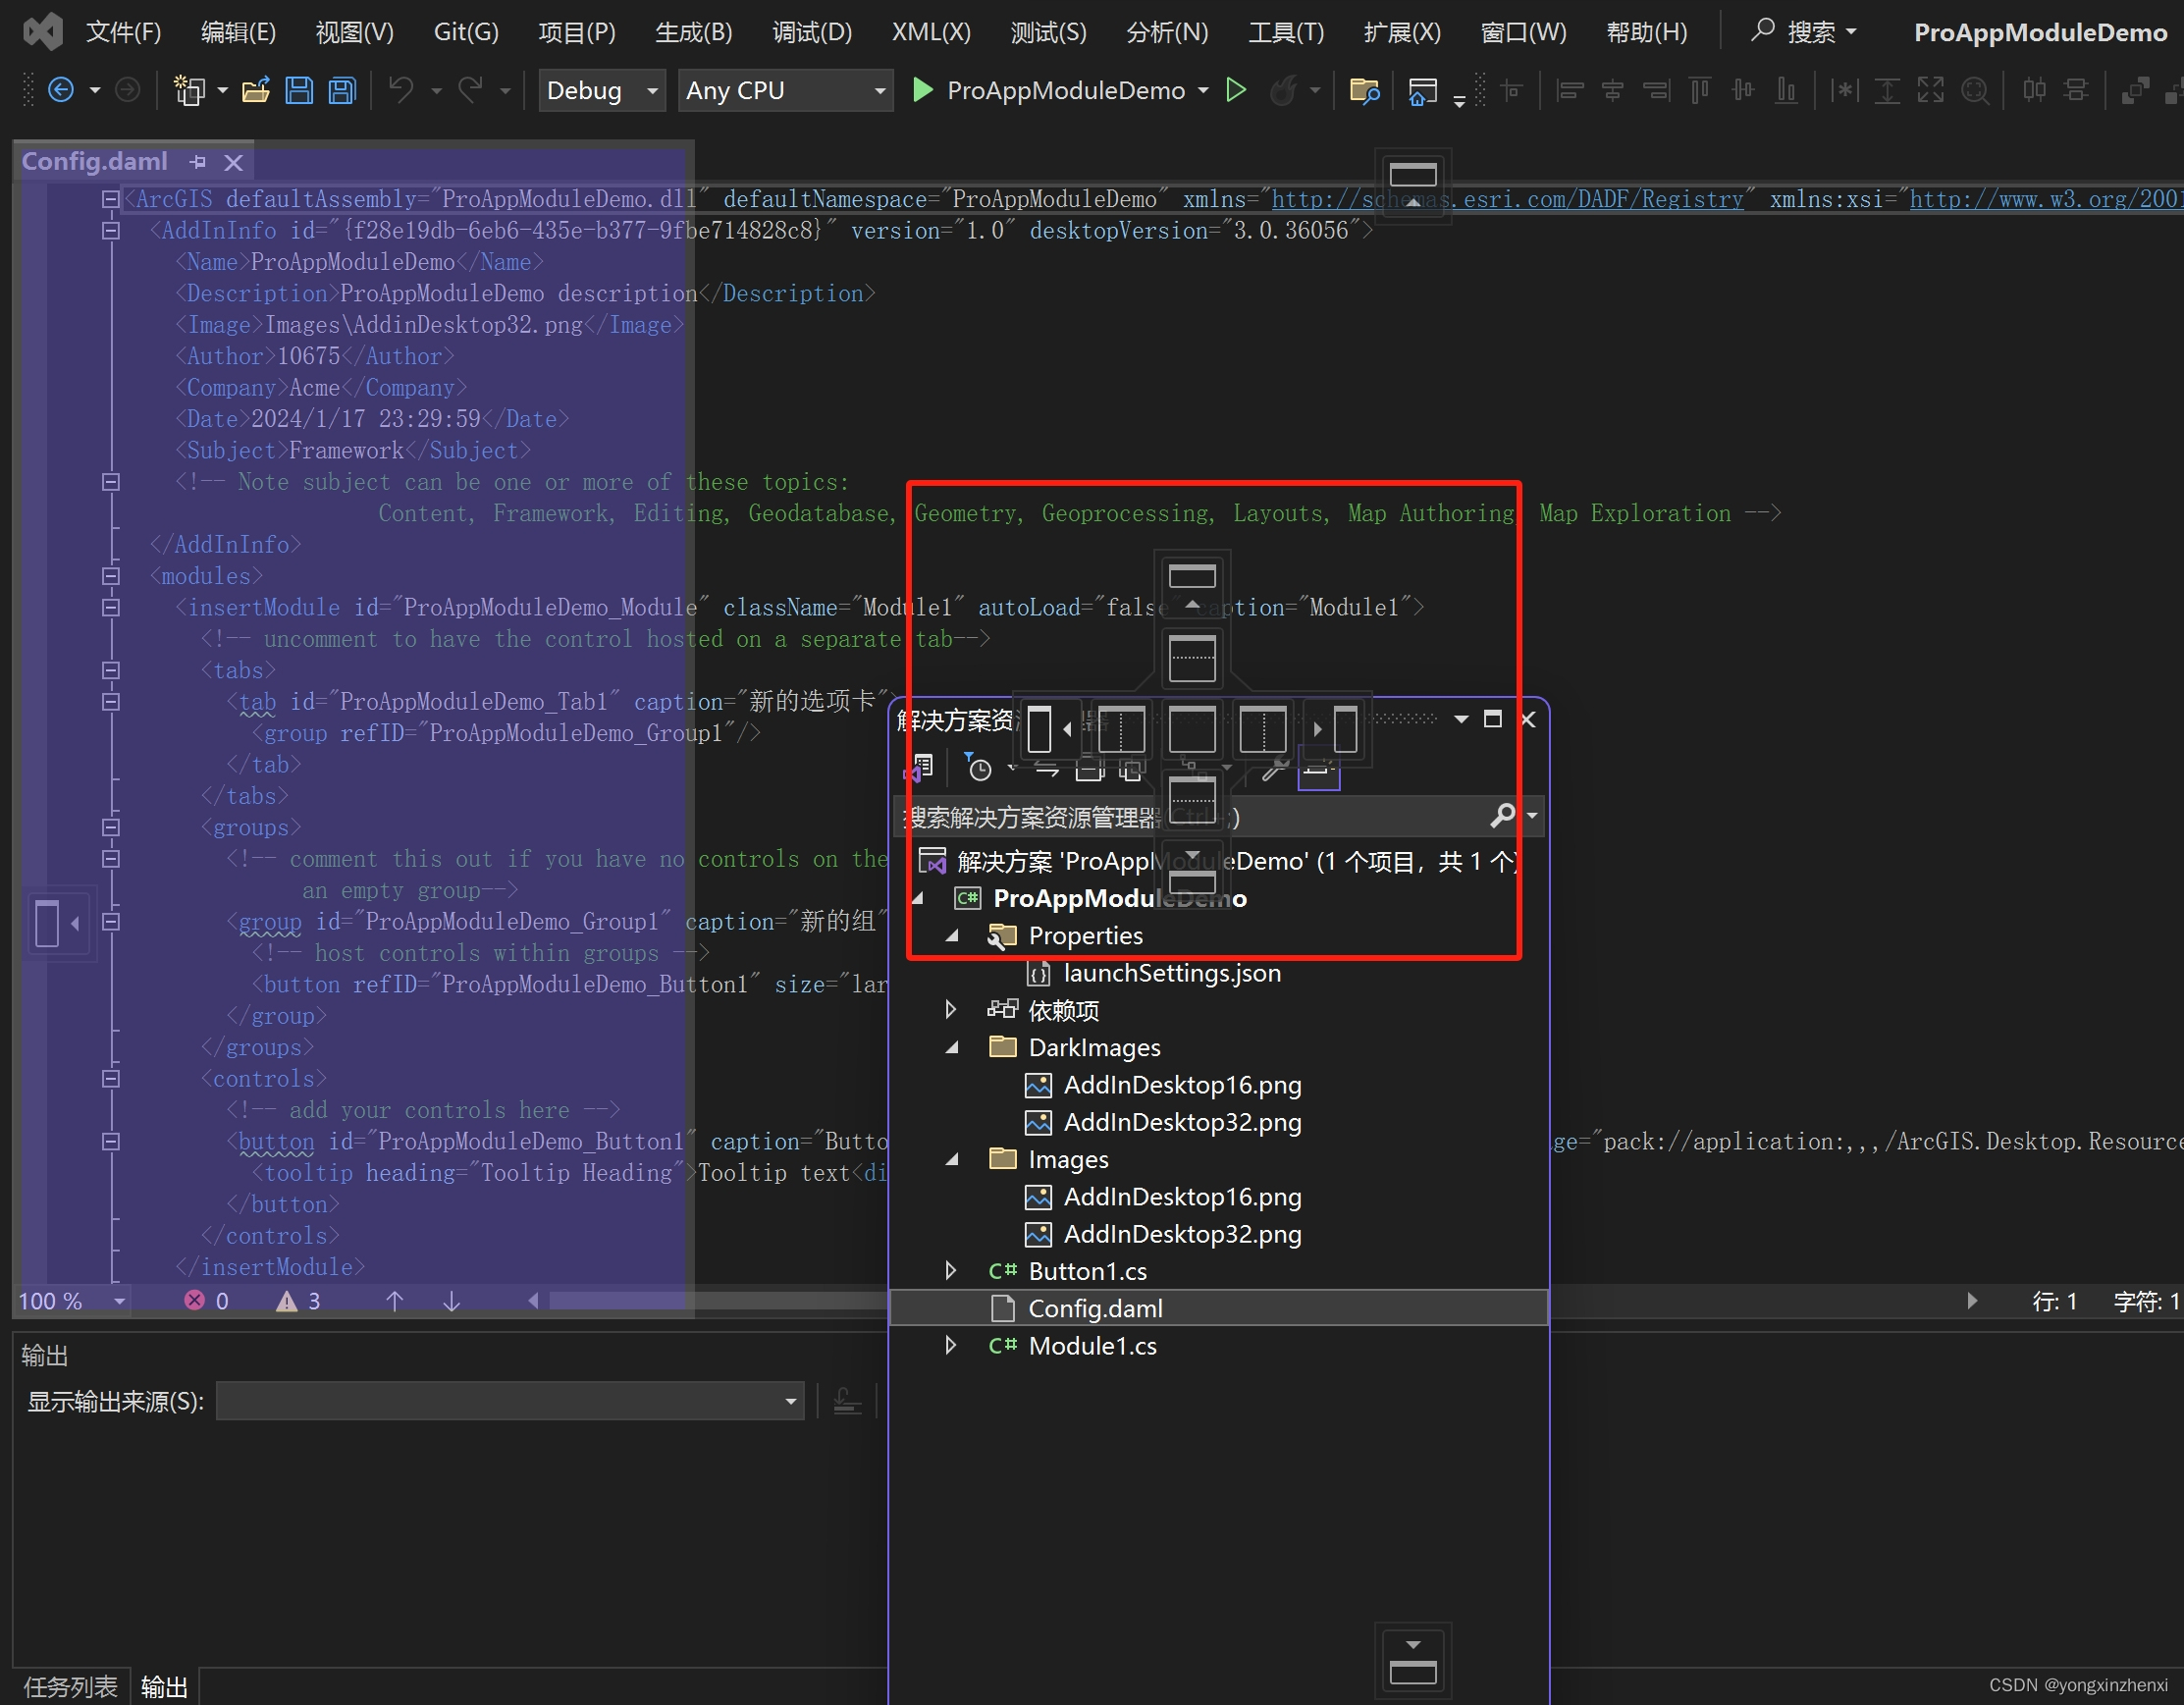The image size is (2184, 1705).
Task: Open the Any CPU platform dropdown
Action: pos(786,91)
